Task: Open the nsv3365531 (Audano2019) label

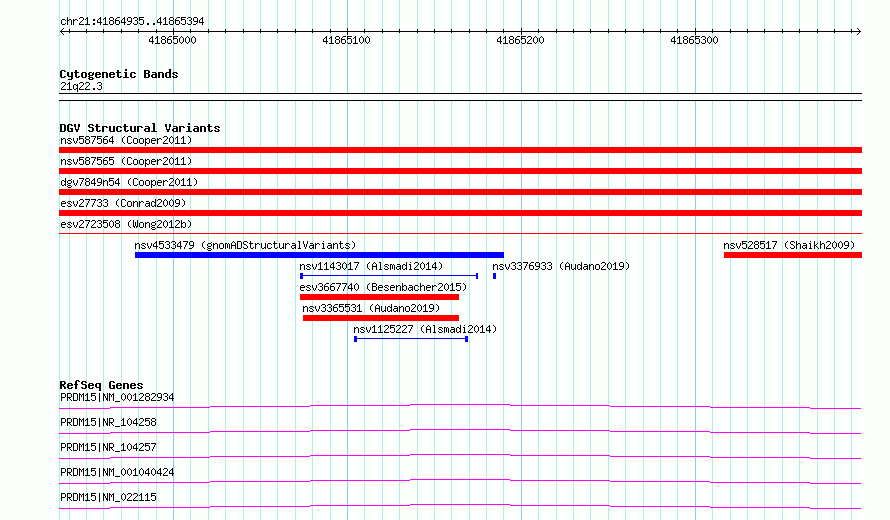Action: click(371, 308)
